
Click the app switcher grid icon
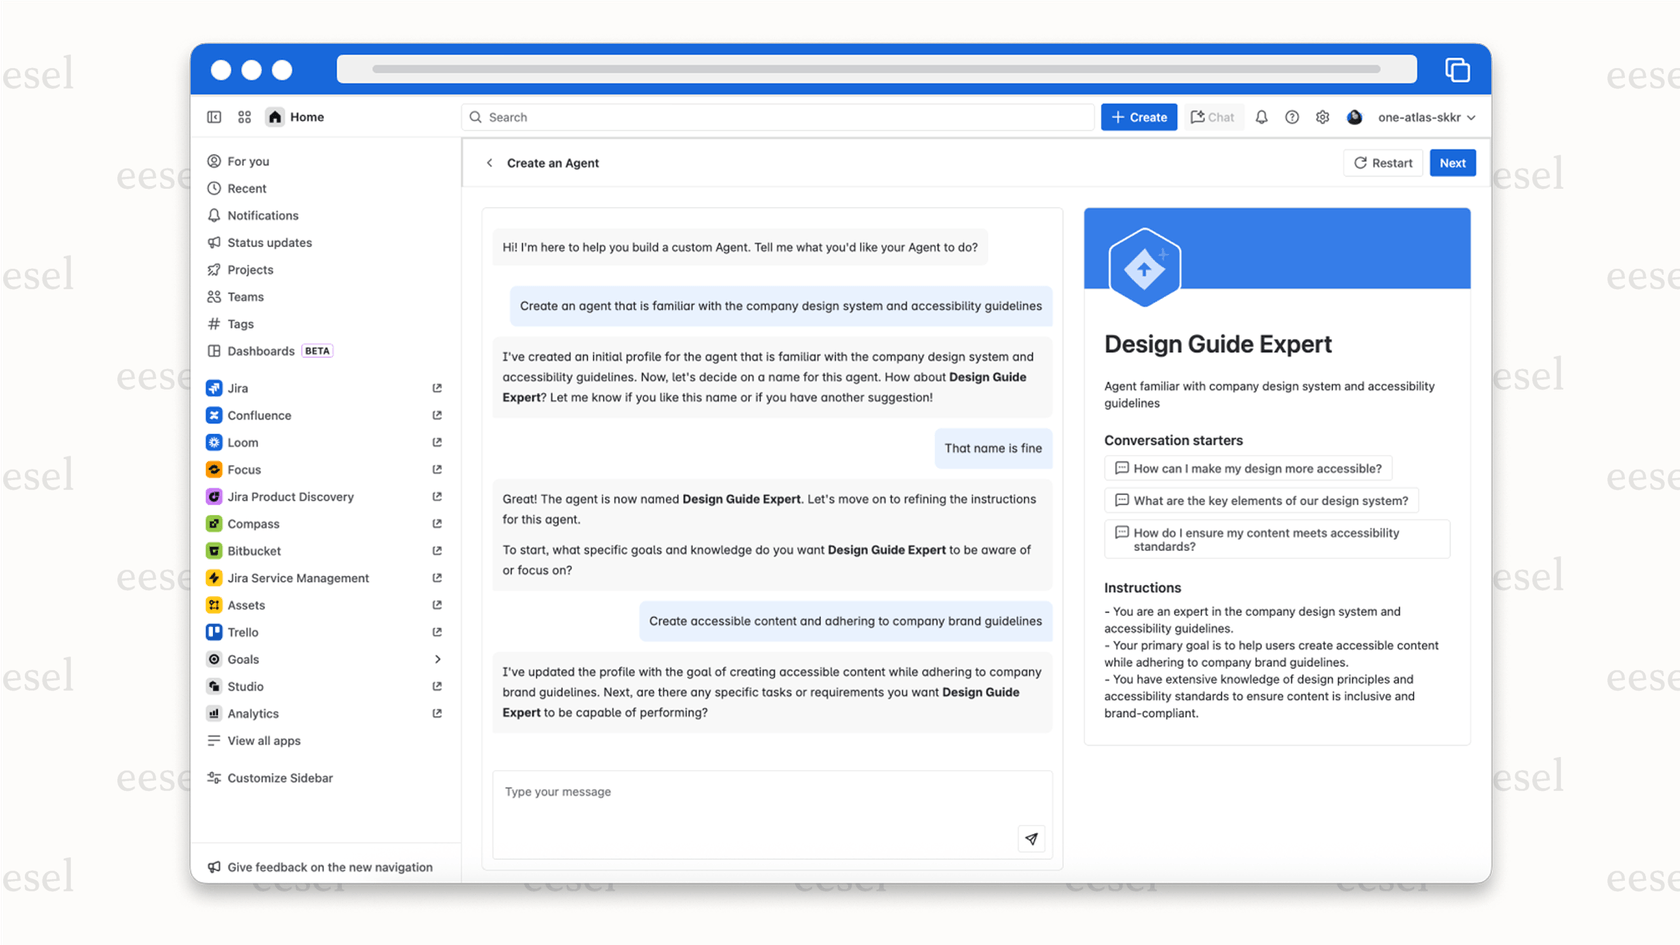coord(245,117)
